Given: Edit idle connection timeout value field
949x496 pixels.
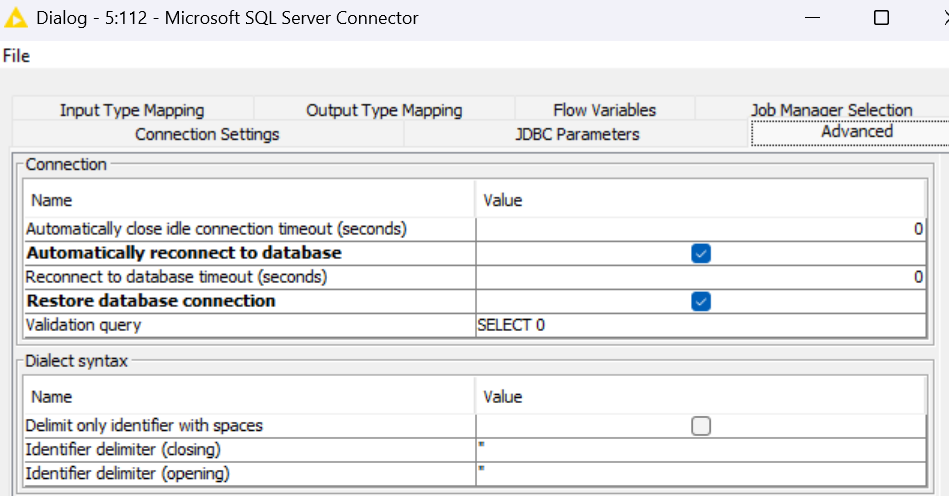Looking at the screenshot, I should pos(701,229).
